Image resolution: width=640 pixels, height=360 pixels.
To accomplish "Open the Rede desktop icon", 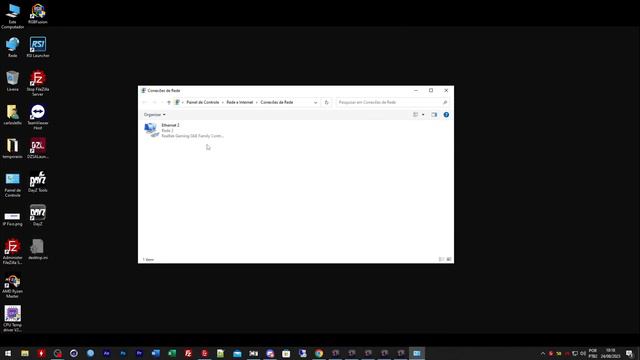I will 13,47.
